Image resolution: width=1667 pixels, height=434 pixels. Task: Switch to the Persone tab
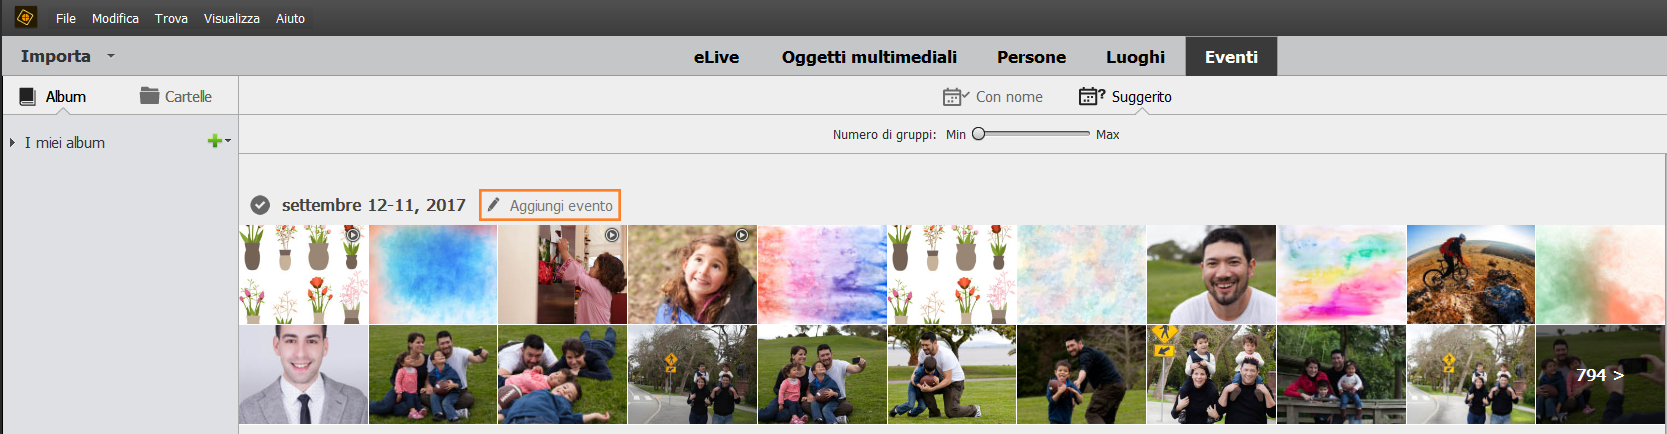click(1031, 57)
